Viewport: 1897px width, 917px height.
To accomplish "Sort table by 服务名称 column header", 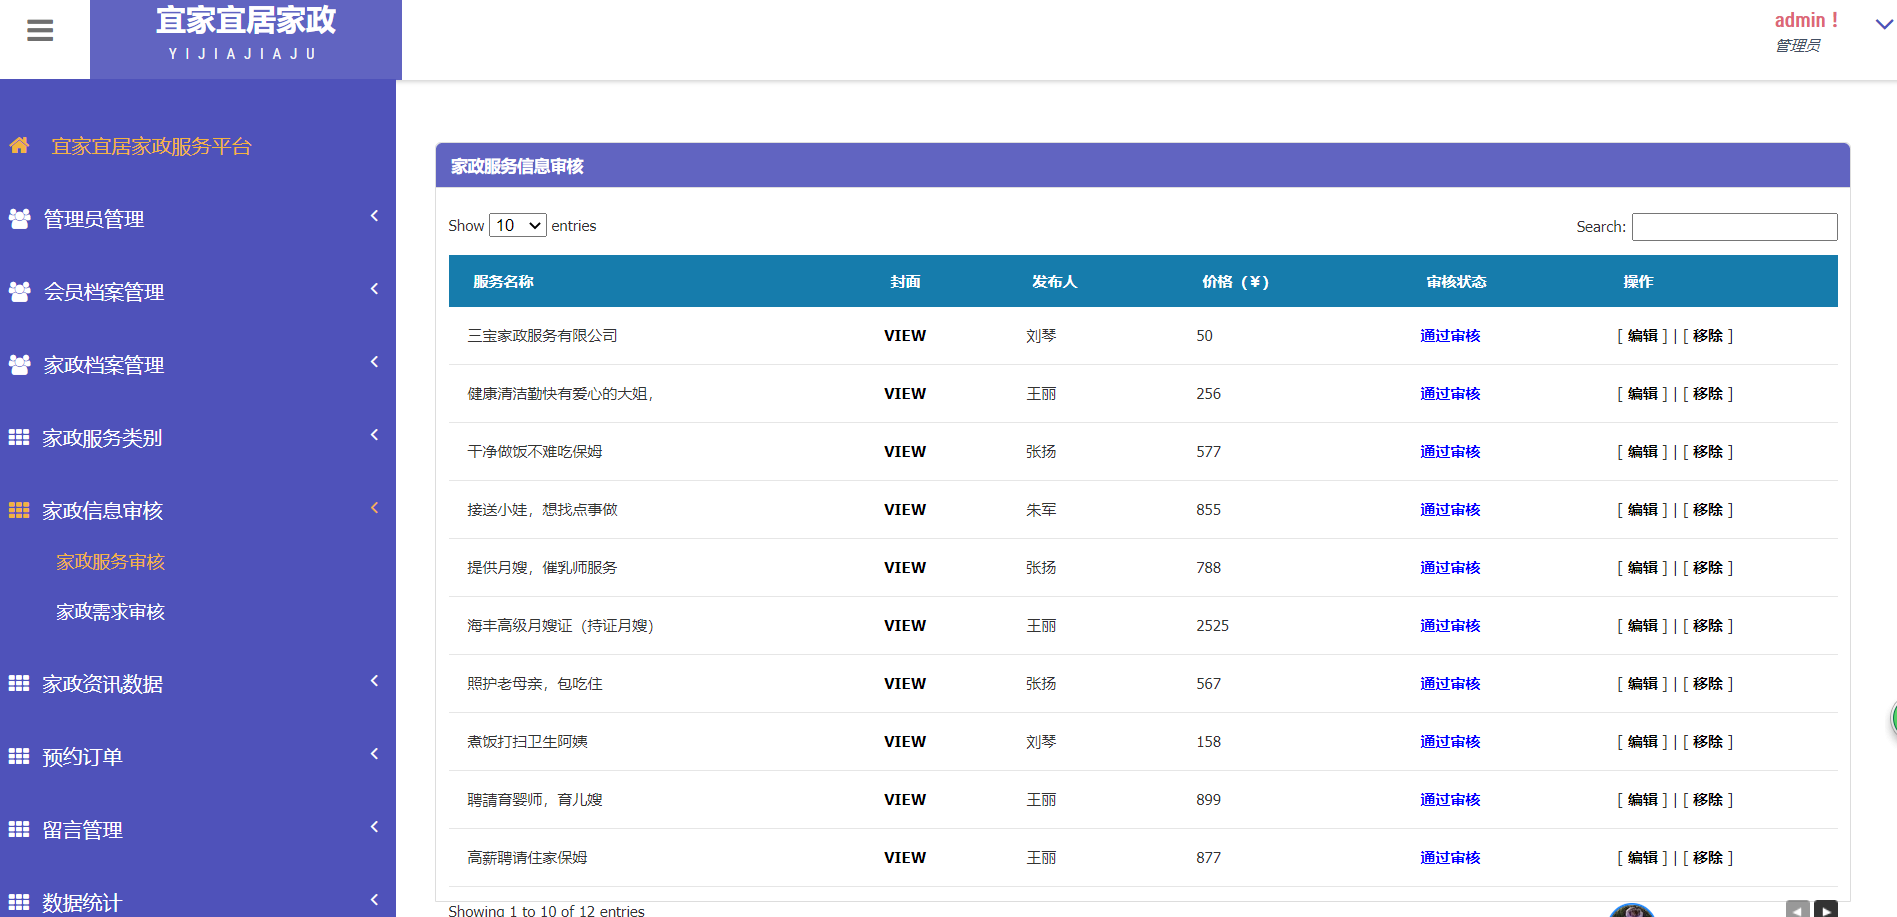I will [503, 282].
